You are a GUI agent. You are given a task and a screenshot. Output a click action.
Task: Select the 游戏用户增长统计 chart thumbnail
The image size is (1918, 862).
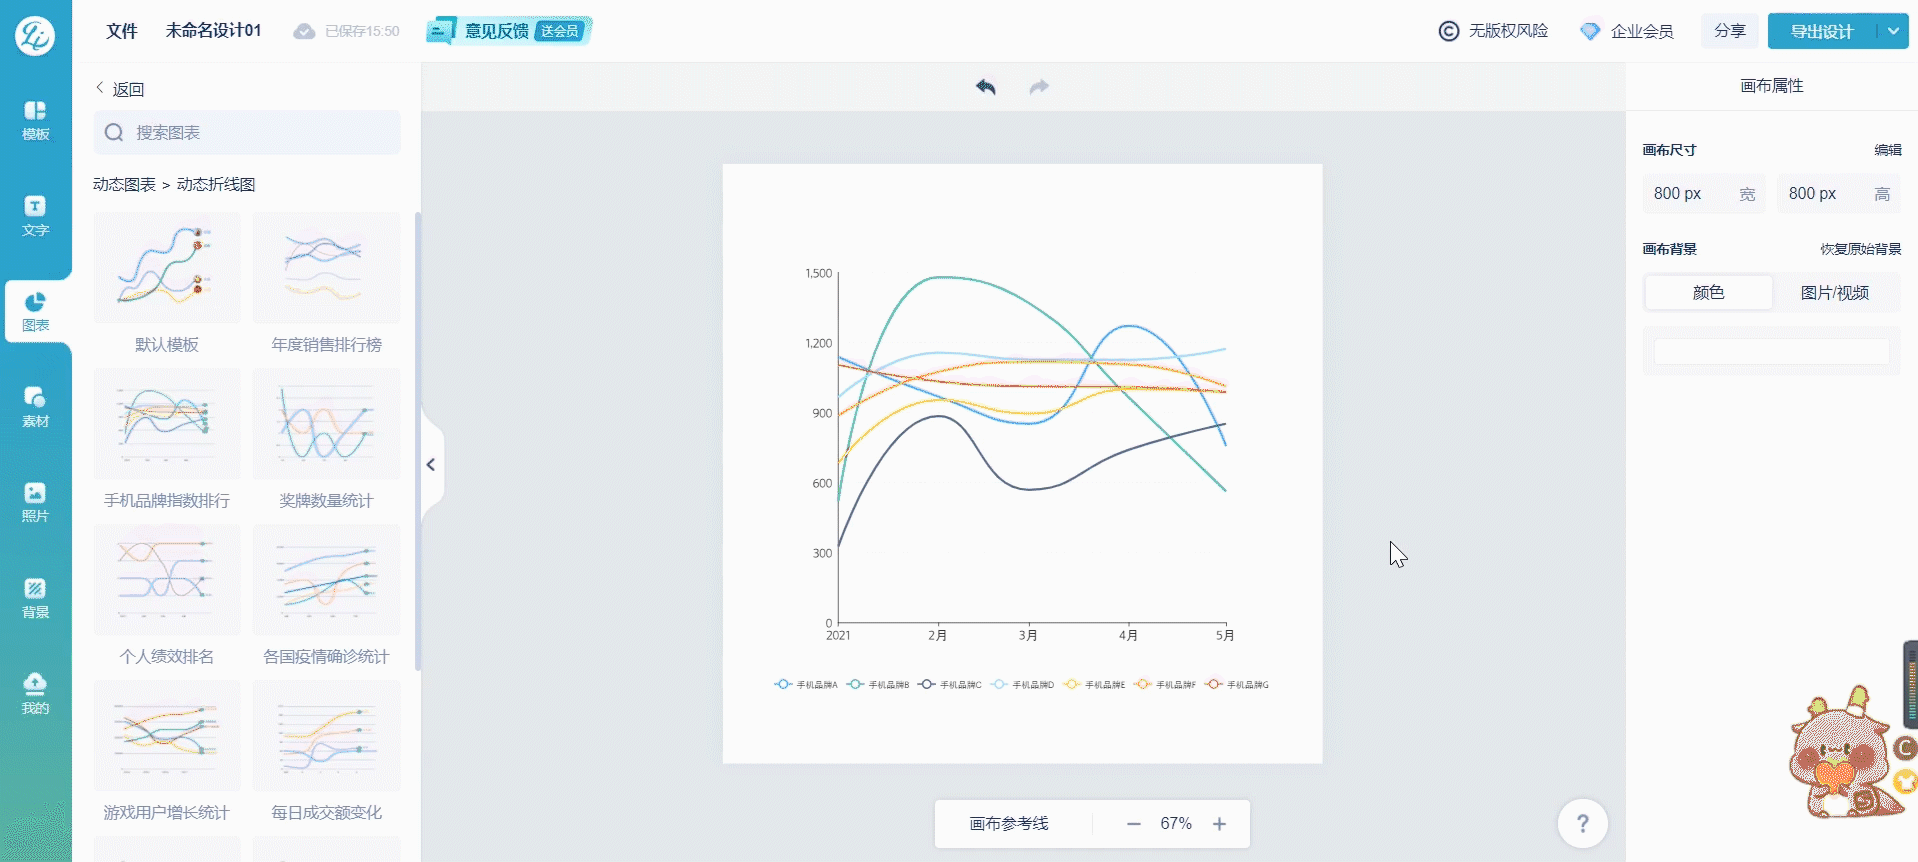coord(167,736)
